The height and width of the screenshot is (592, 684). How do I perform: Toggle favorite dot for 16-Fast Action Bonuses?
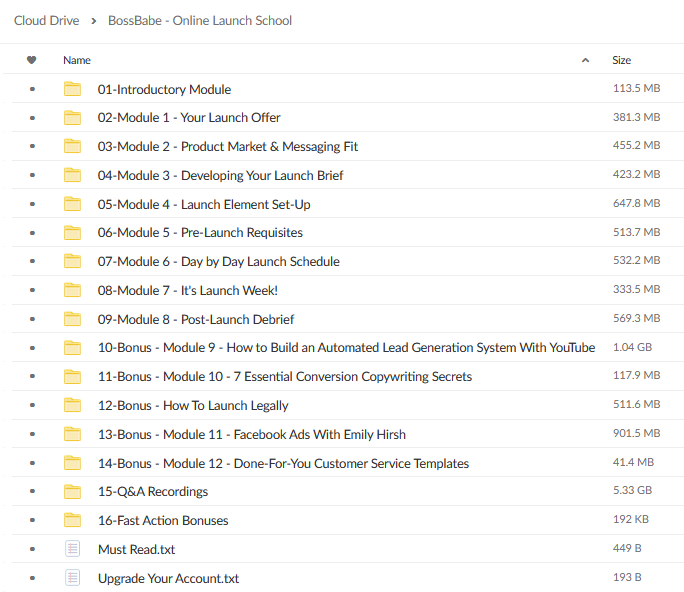point(32,521)
